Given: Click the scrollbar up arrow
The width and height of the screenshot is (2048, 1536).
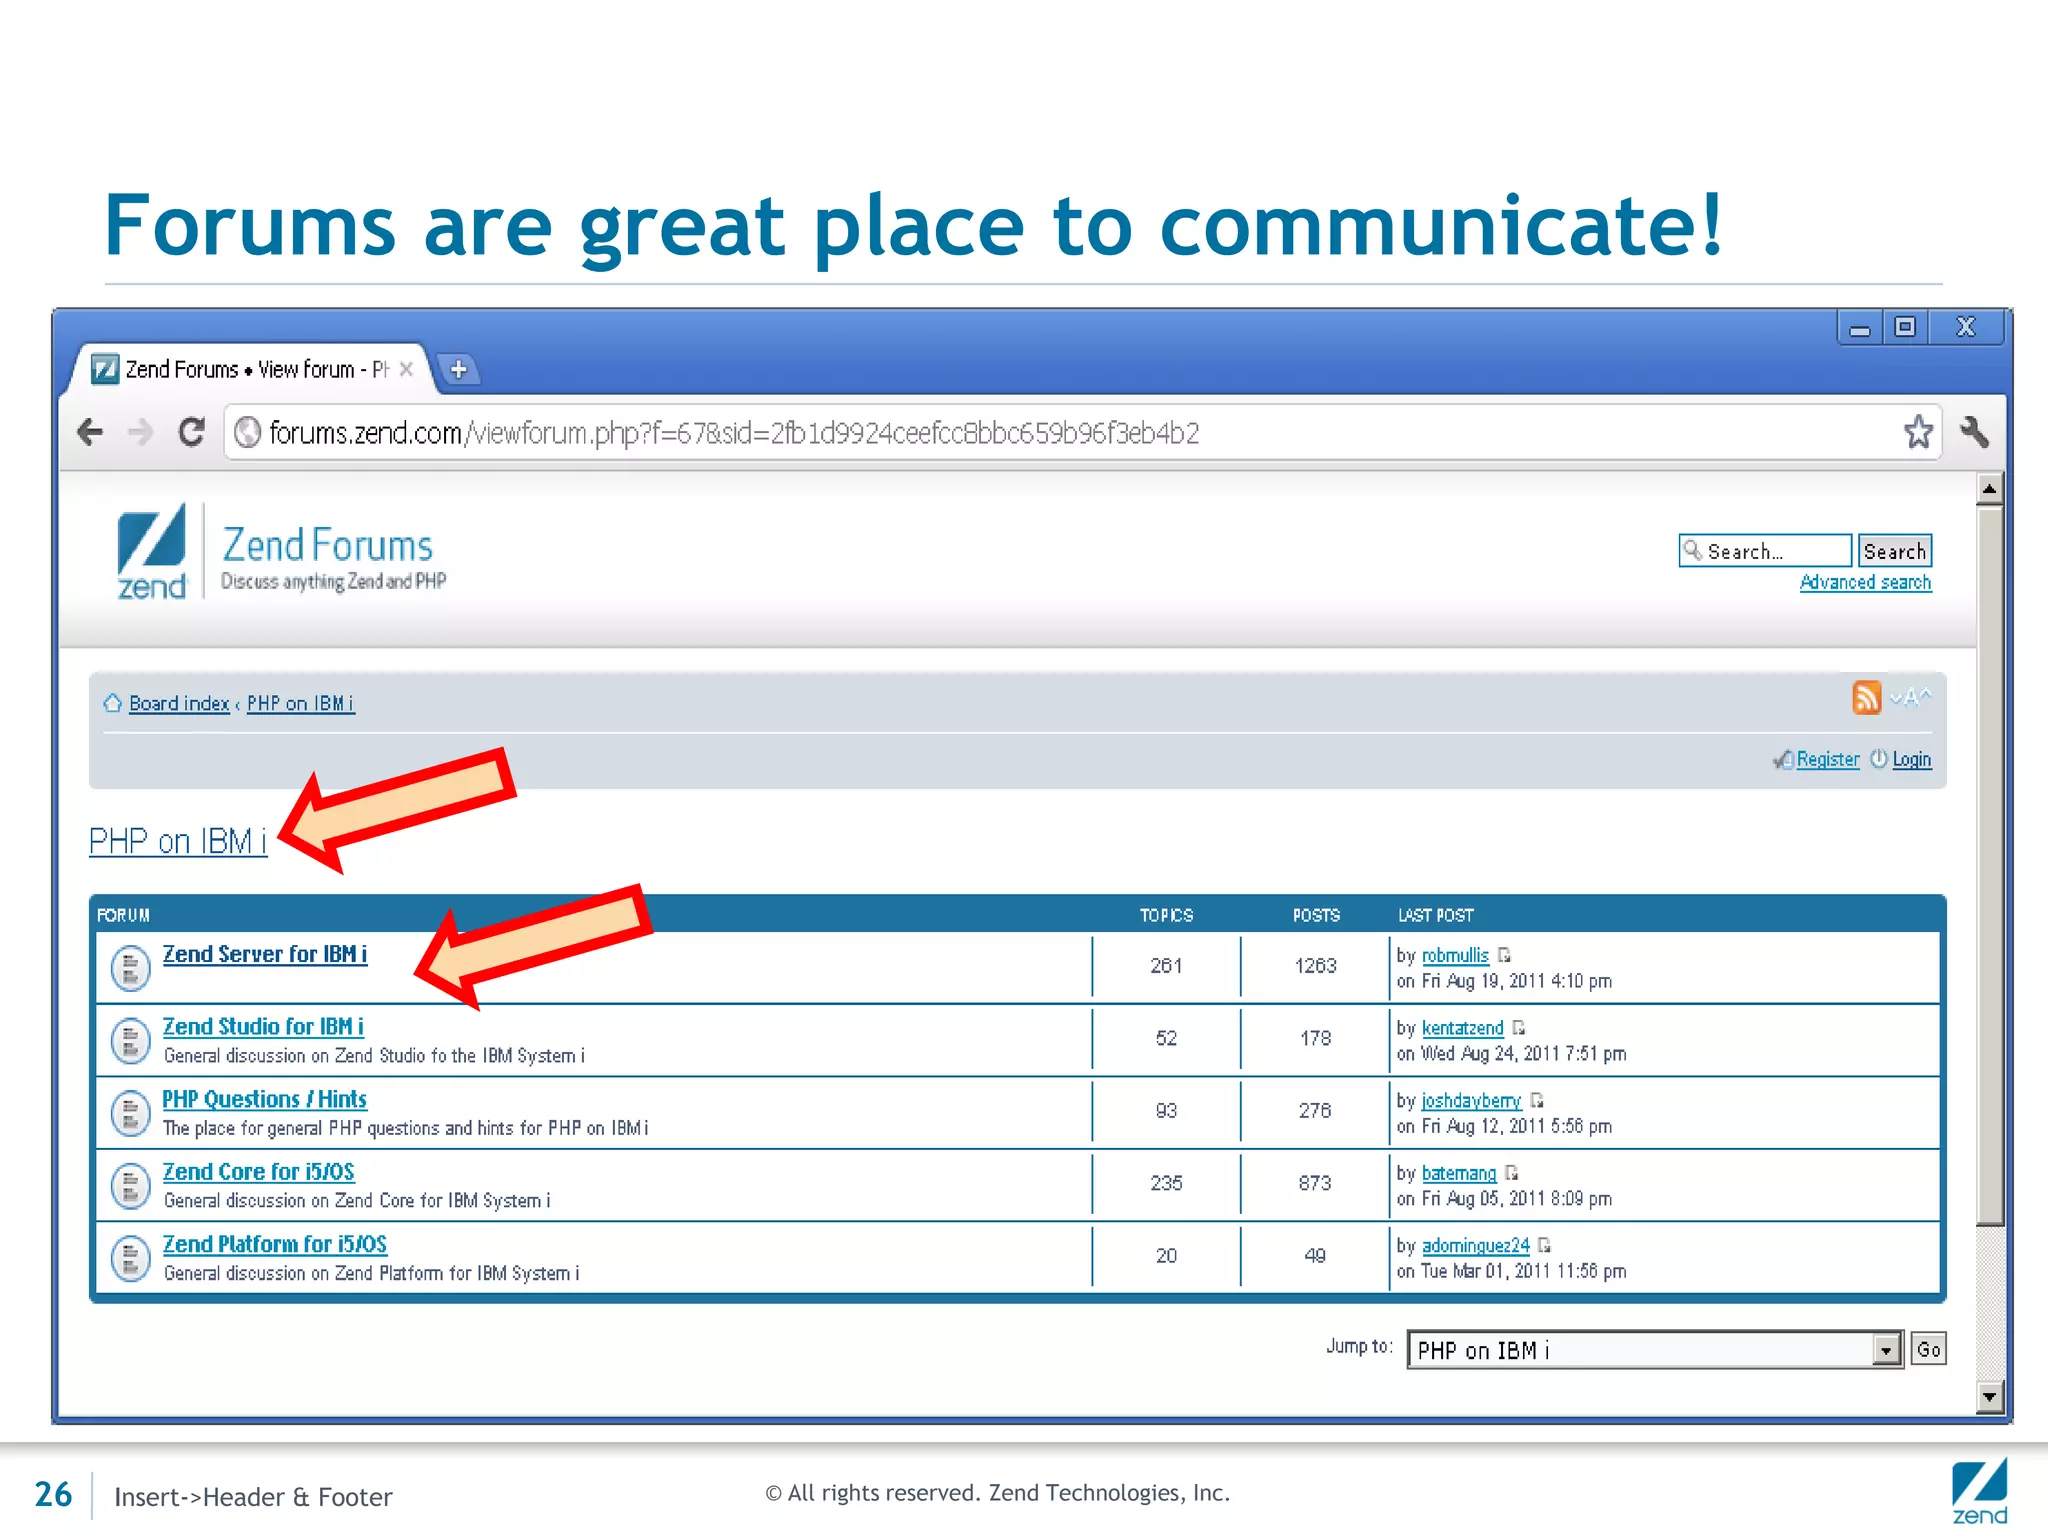Looking at the screenshot, I should 1989,489.
